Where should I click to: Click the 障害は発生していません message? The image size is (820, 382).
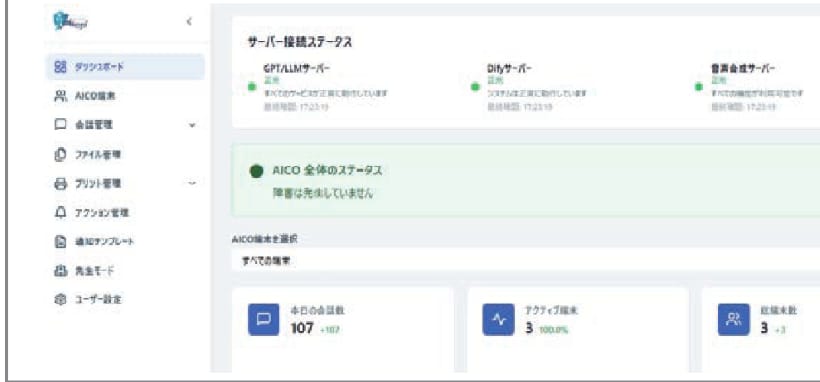322,194
